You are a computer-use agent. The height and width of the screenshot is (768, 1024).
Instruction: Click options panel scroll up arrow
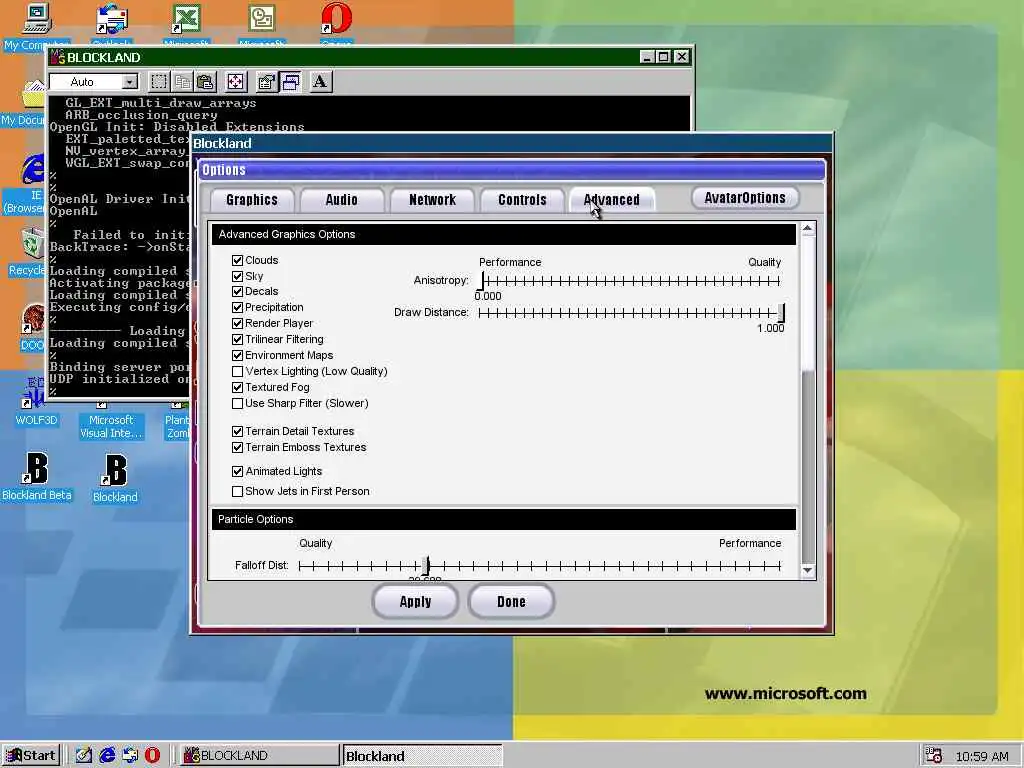808,229
